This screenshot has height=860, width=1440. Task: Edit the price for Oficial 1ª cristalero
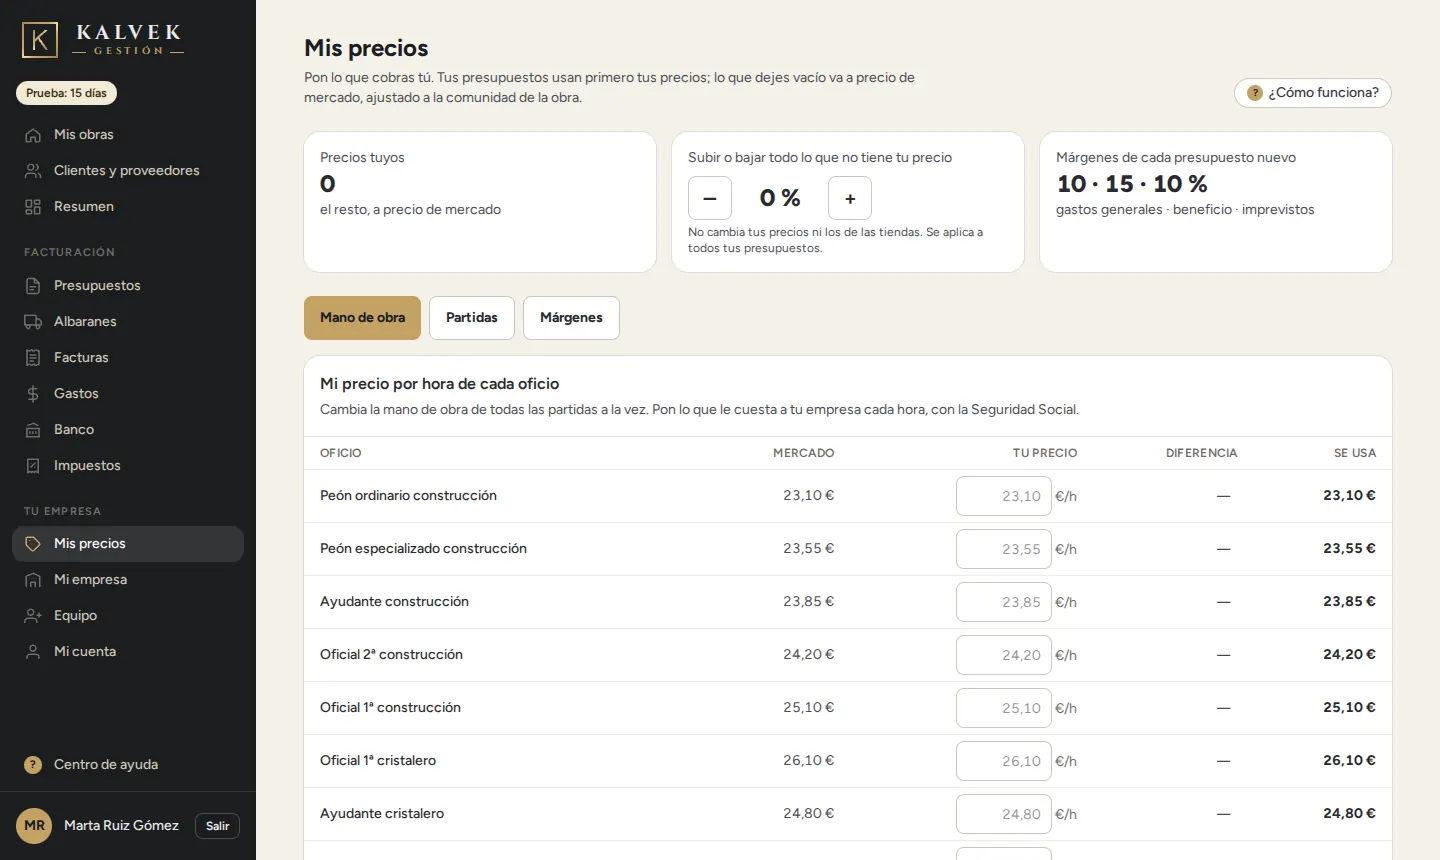tap(1004, 761)
